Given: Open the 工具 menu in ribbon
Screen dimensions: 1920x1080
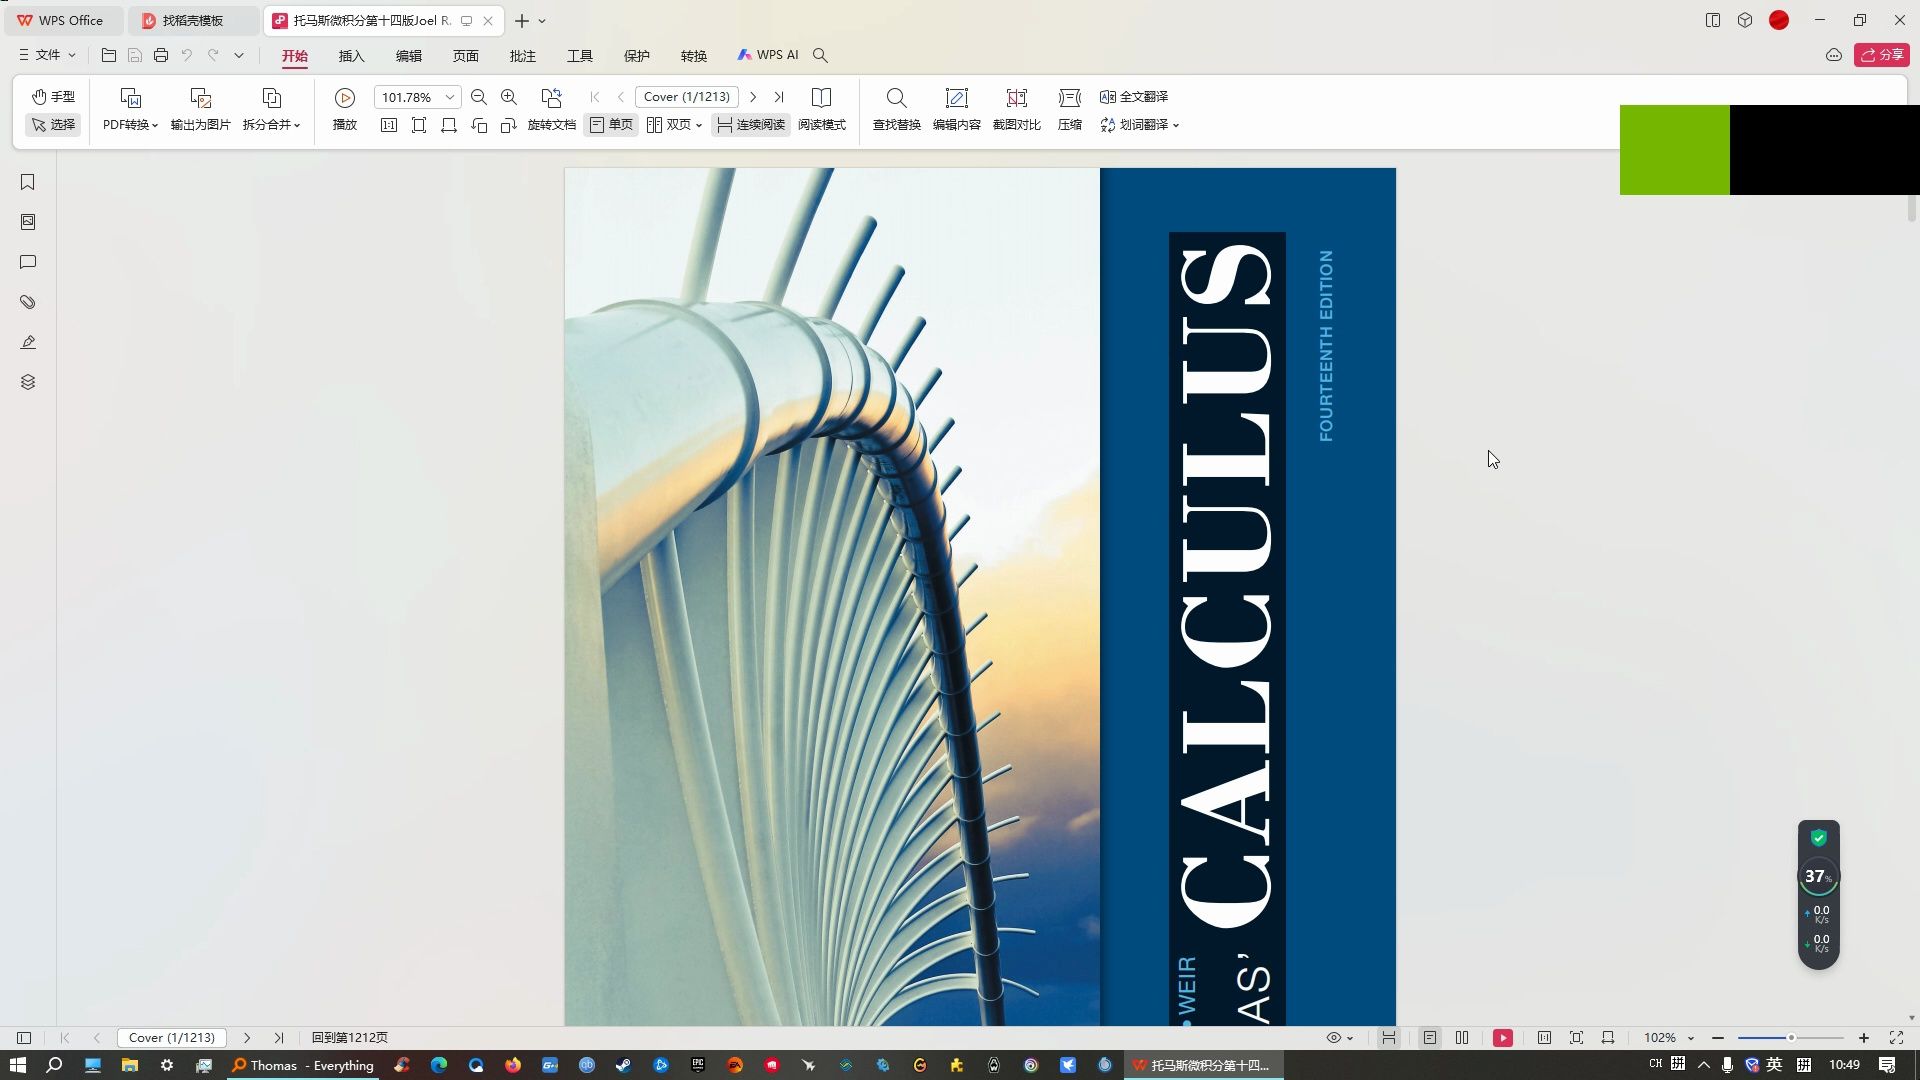Looking at the screenshot, I should (579, 55).
